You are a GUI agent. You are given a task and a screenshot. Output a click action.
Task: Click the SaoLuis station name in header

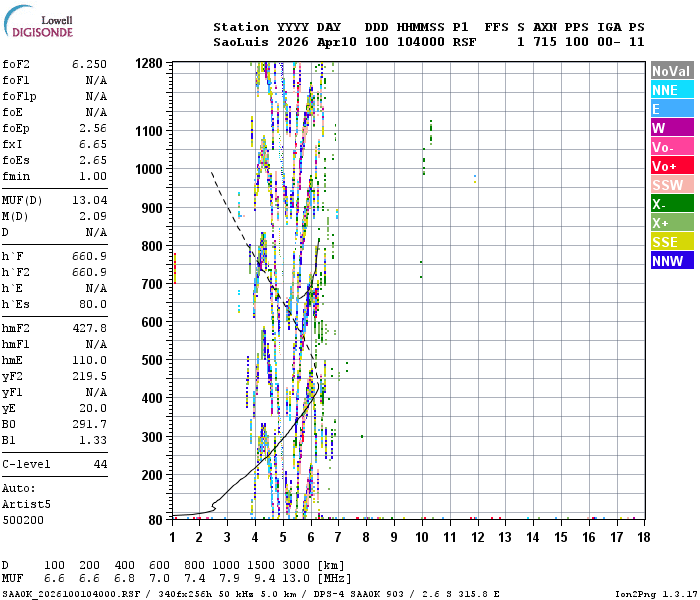[241, 42]
